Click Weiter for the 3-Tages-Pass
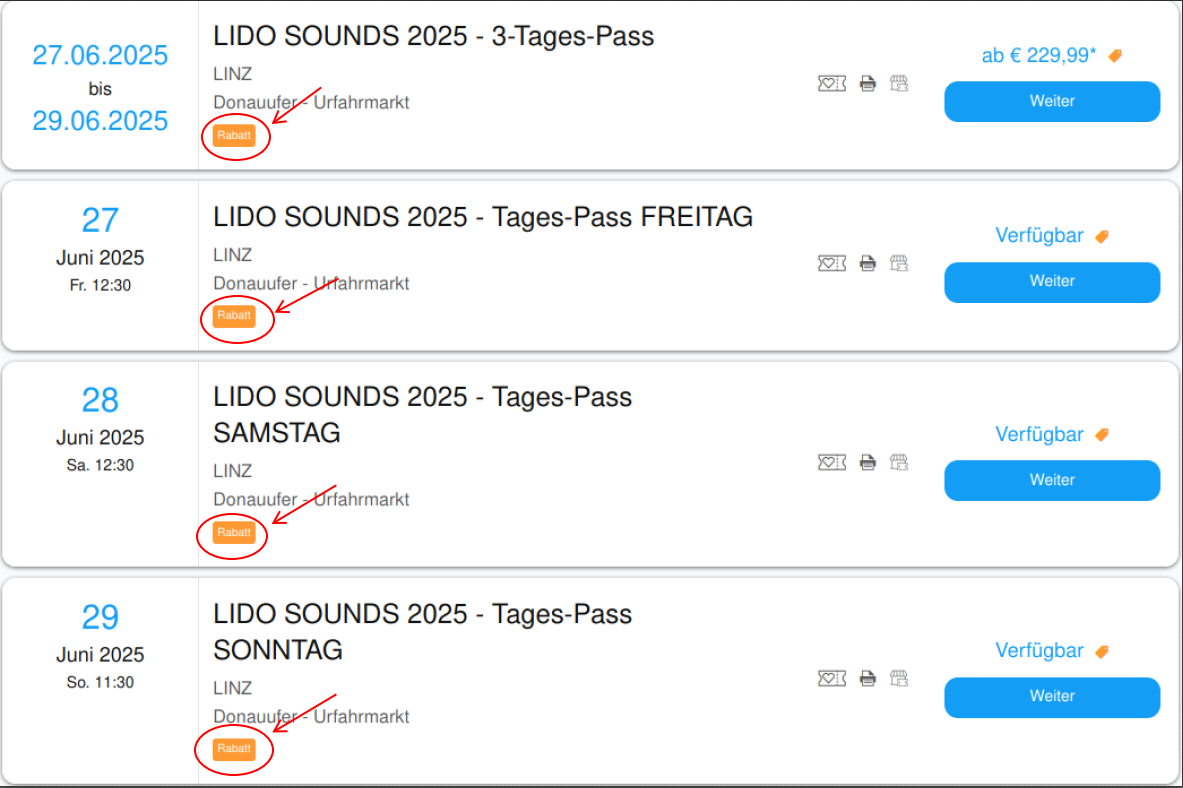This screenshot has height=788, width=1183. pyautogui.click(x=1052, y=101)
